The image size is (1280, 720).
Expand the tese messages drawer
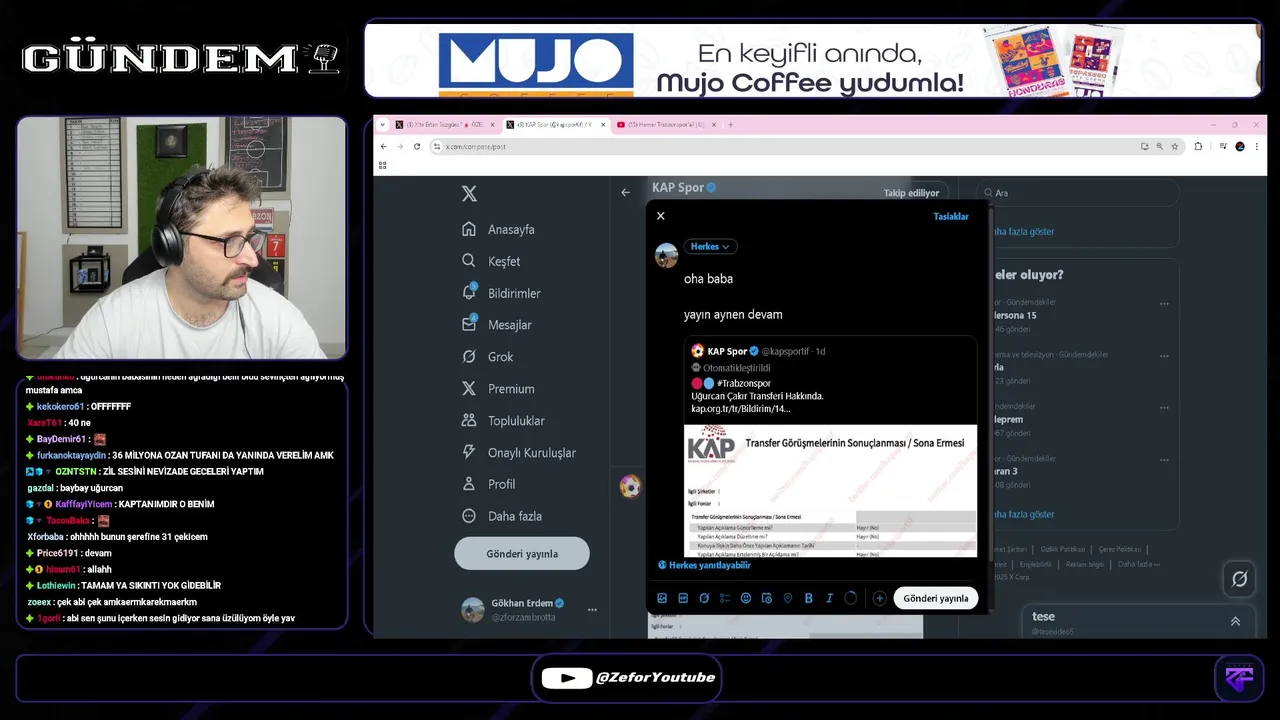pyautogui.click(x=1235, y=621)
